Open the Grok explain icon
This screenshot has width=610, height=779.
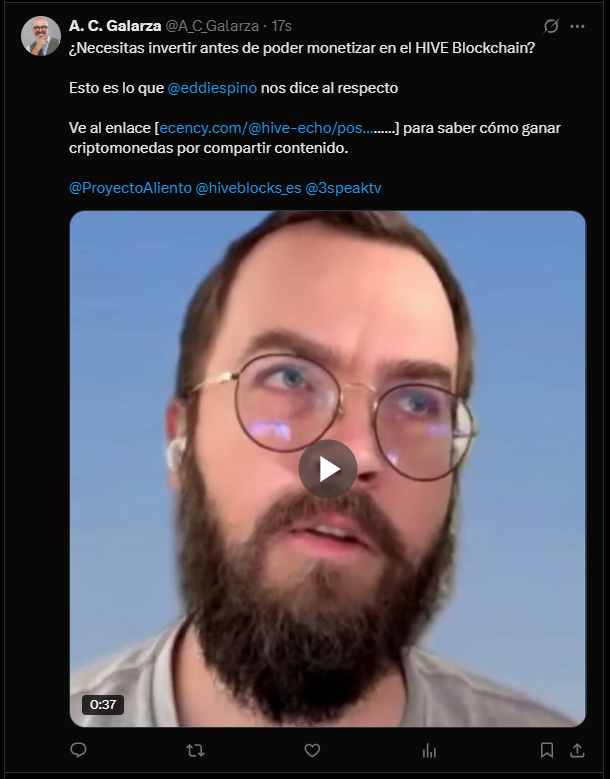coord(550,26)
